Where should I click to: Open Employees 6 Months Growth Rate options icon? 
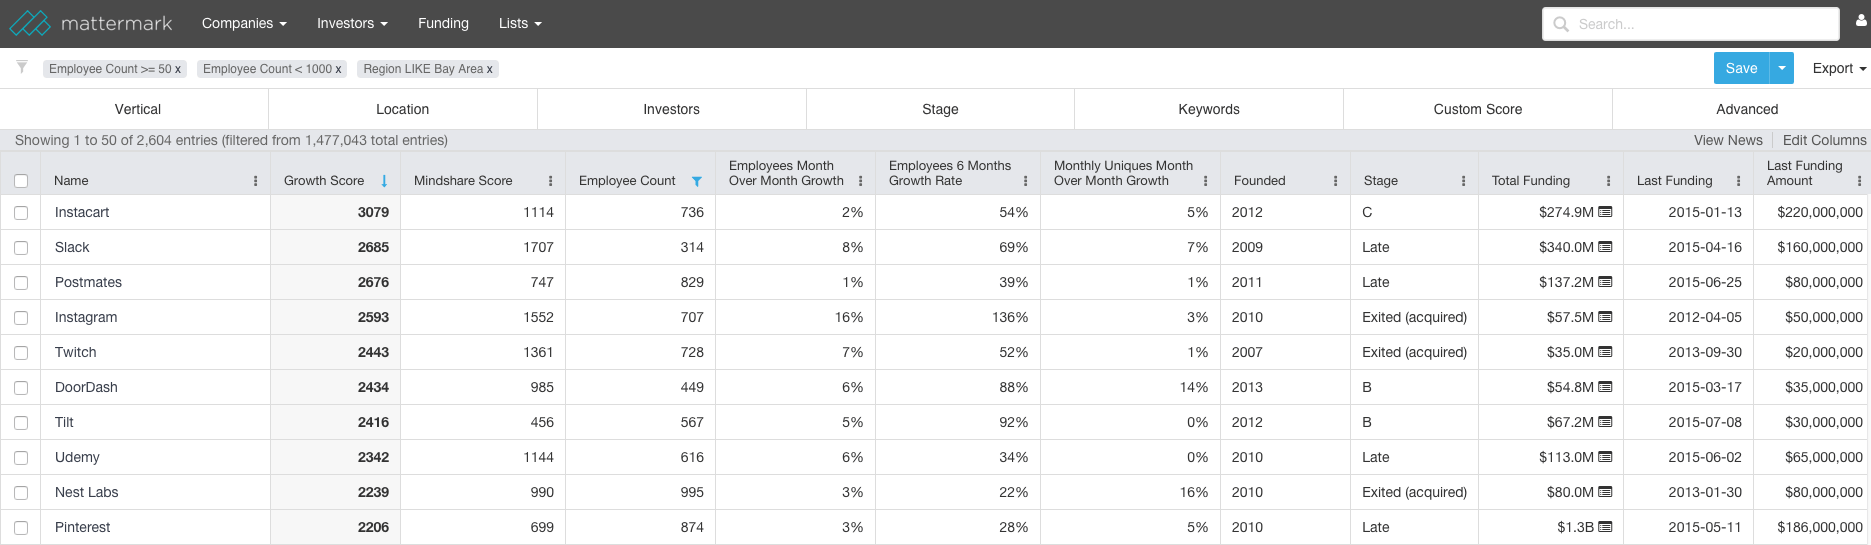[1026, 181]
